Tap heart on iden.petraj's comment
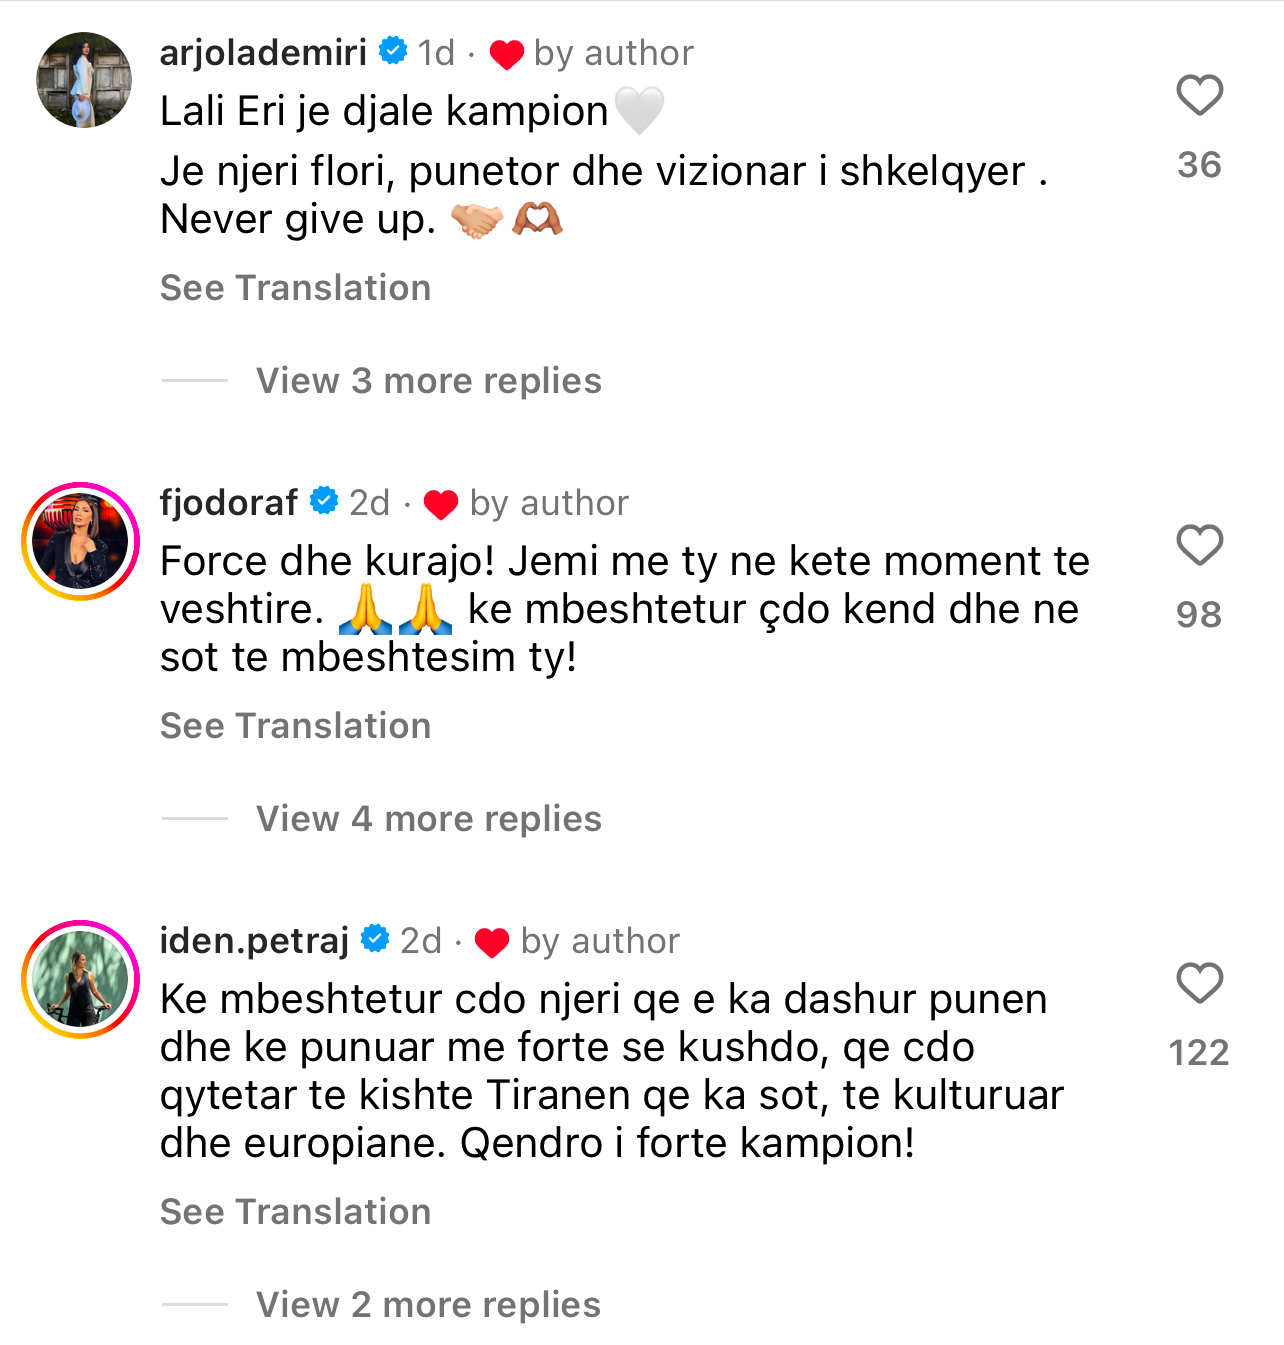The image size is (1284, 1345). pyautogui.click(x=1199, y=984)
